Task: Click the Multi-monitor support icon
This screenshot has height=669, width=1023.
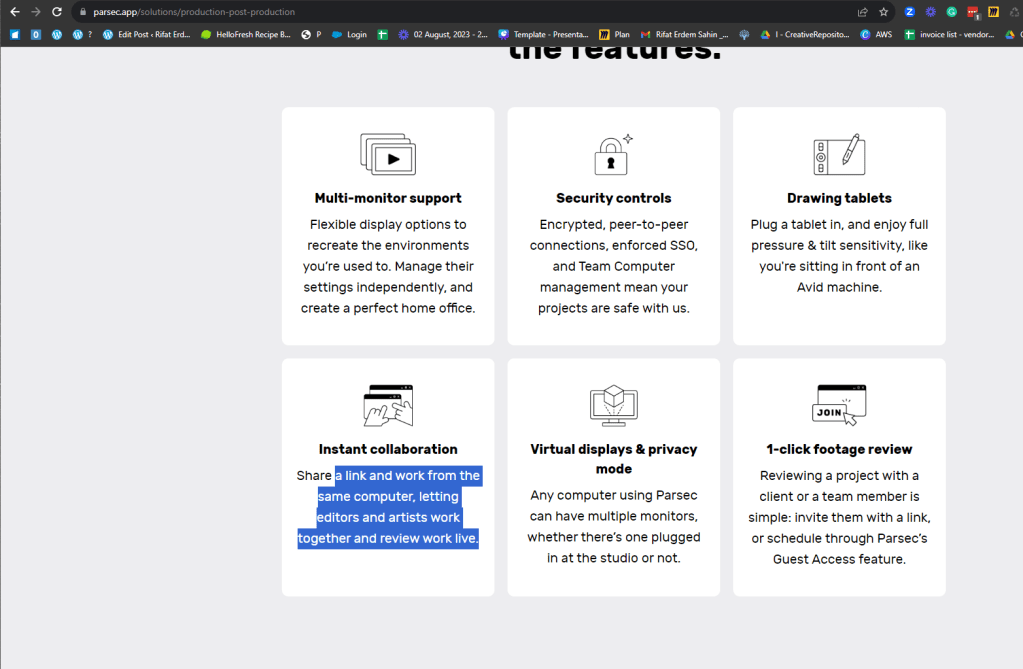Action: click(388, 155)
